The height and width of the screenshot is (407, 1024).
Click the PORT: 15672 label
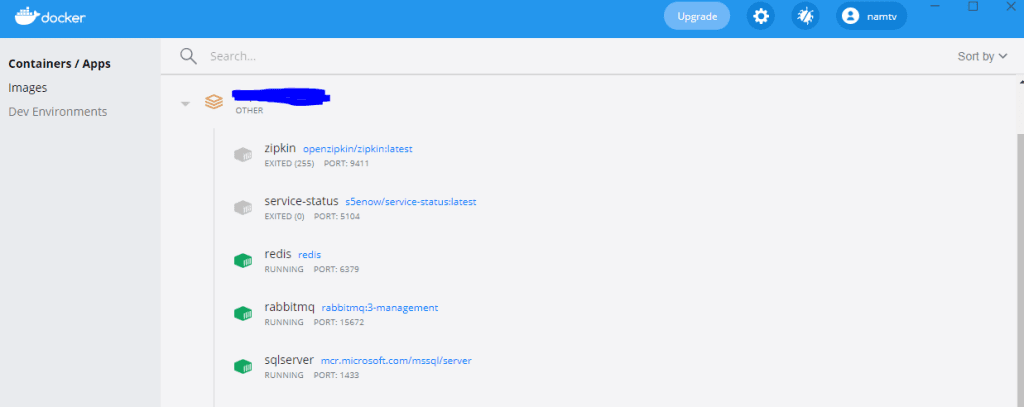[338, 322]
